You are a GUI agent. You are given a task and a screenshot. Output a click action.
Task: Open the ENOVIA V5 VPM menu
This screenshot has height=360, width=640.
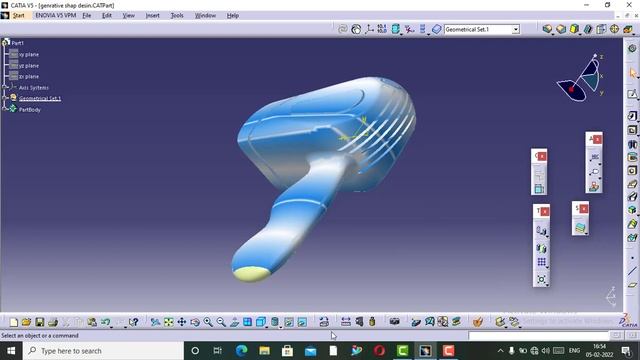[56, 16]
